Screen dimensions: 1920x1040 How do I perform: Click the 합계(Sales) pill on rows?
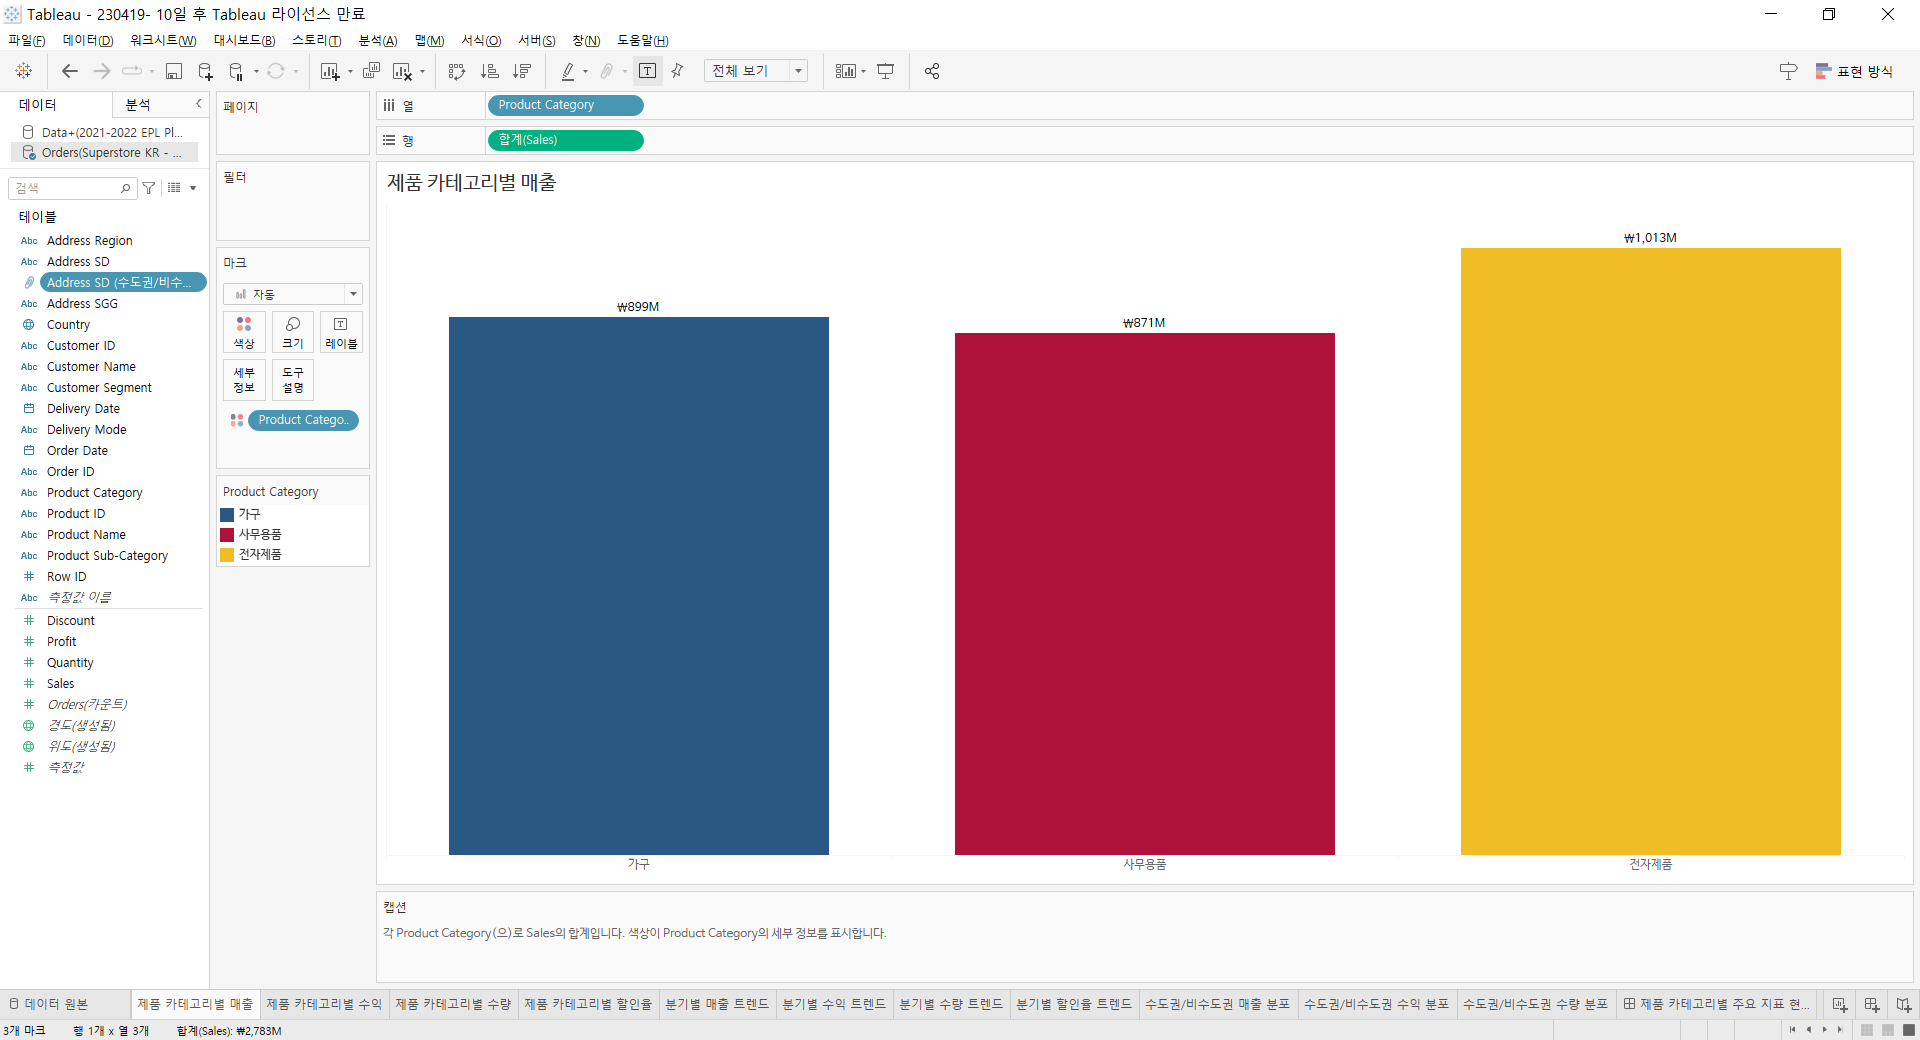[565, 140]
